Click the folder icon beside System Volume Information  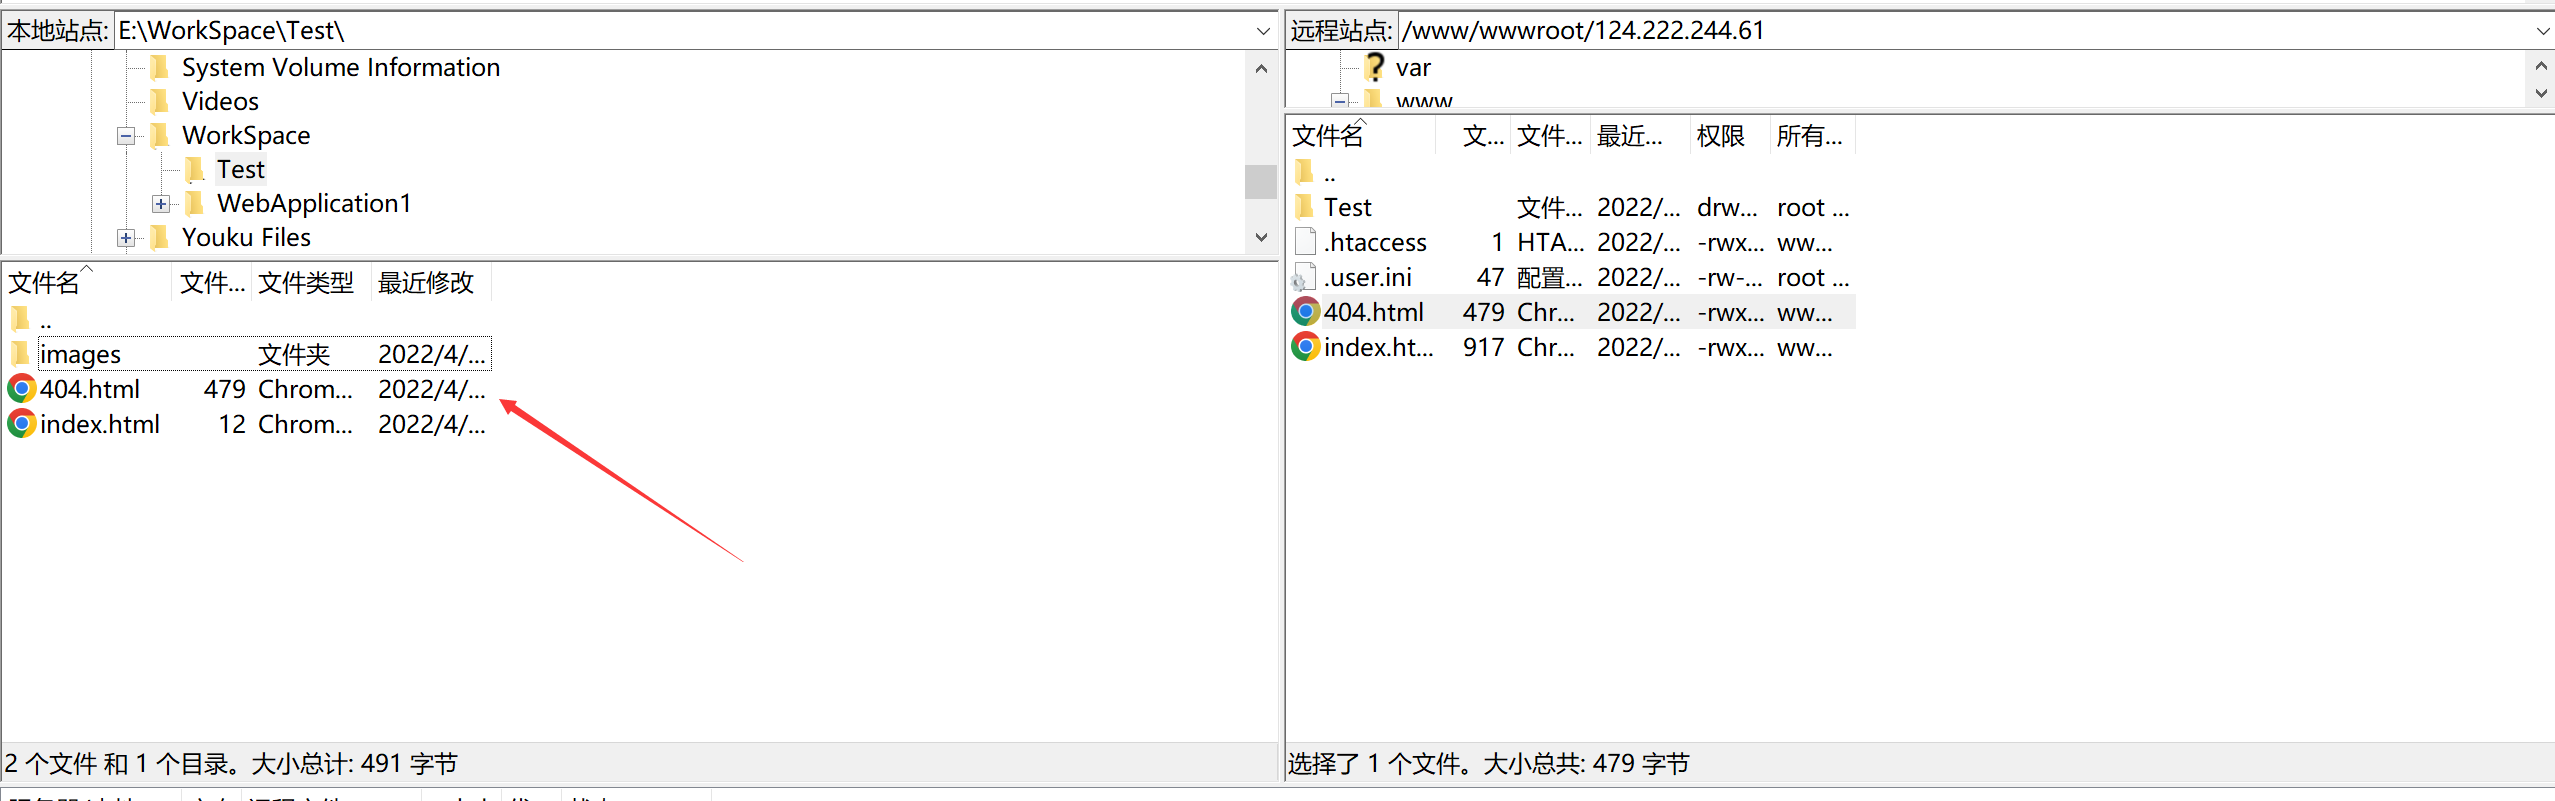pos(159,67)
